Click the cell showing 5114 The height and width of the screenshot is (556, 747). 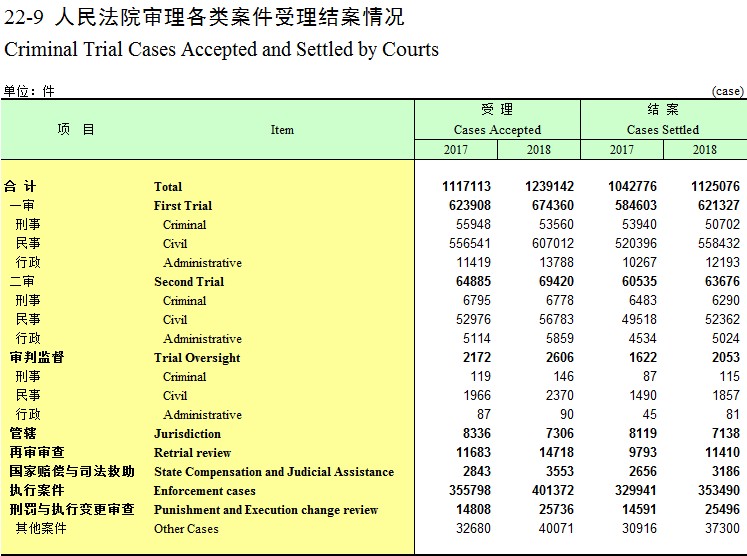(x=477, y=338)
